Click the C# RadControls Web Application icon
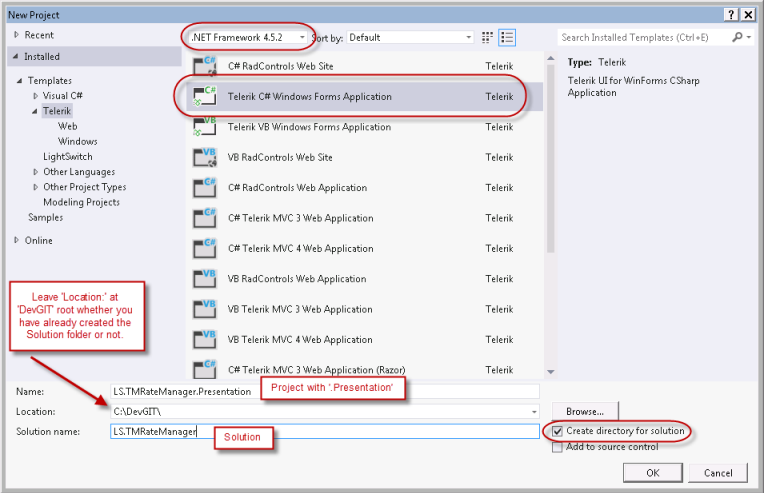 pos(205,188)
